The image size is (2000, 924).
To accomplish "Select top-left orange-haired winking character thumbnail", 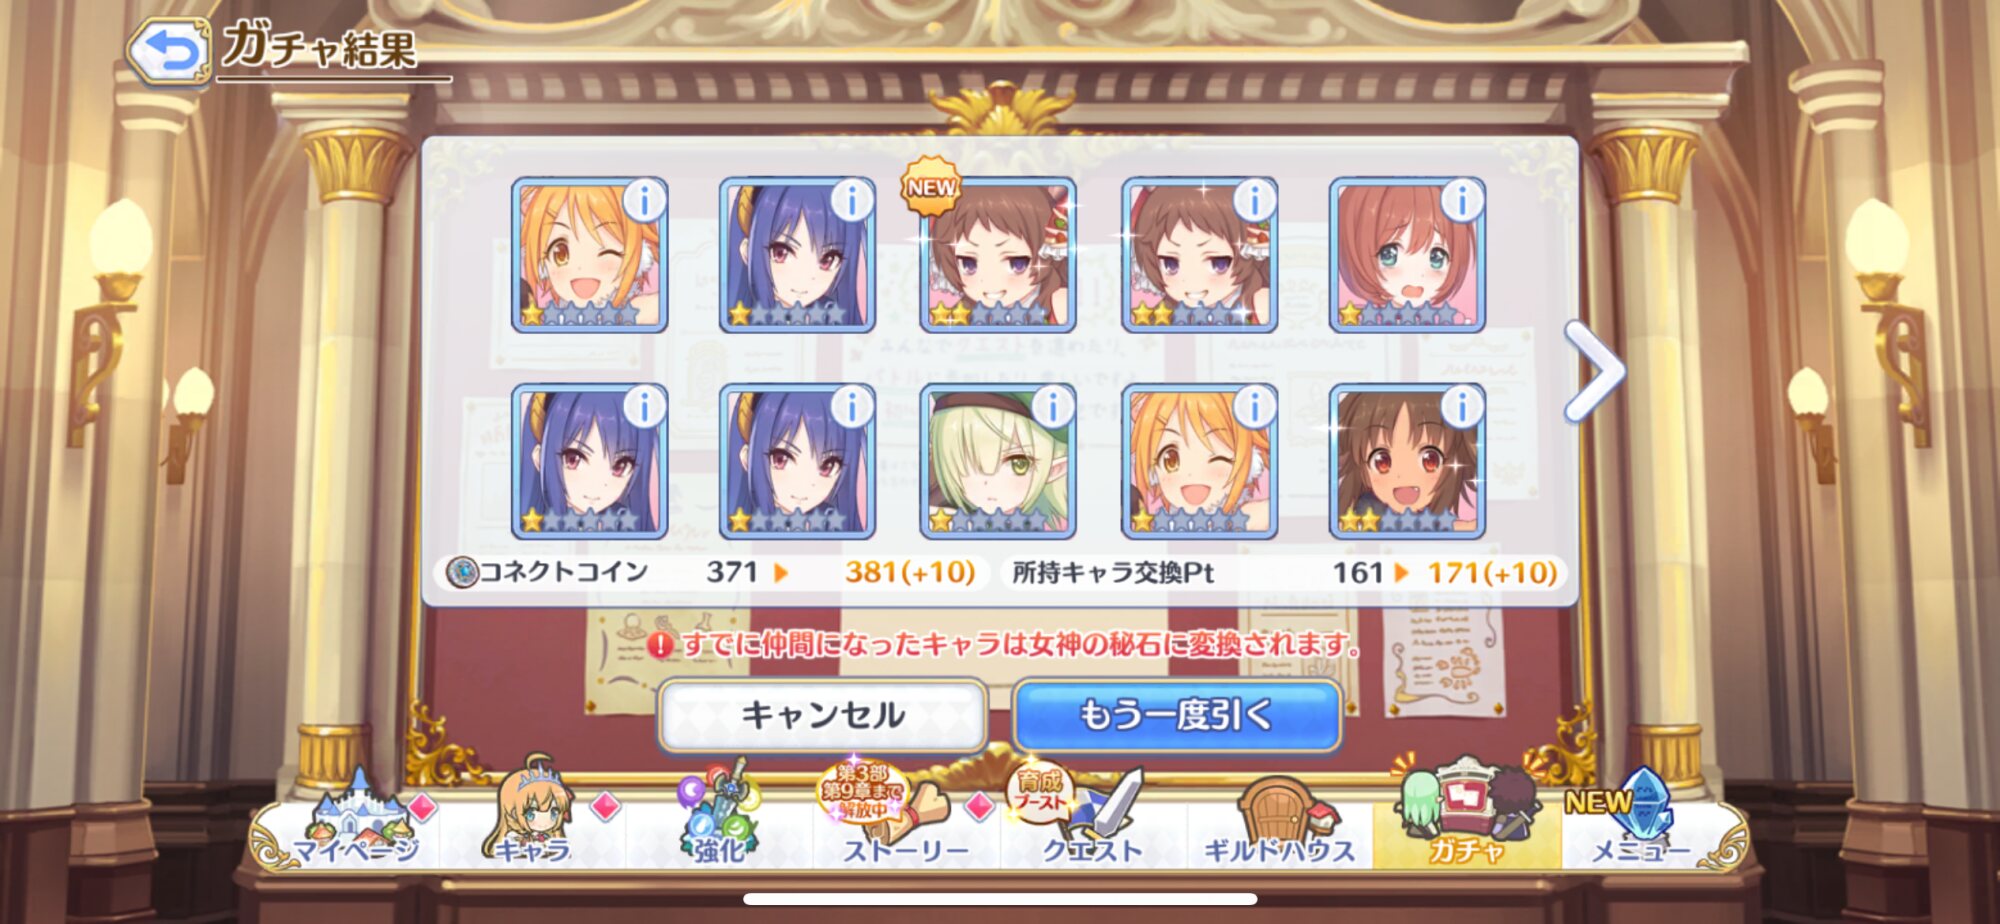I will (589, 255).
